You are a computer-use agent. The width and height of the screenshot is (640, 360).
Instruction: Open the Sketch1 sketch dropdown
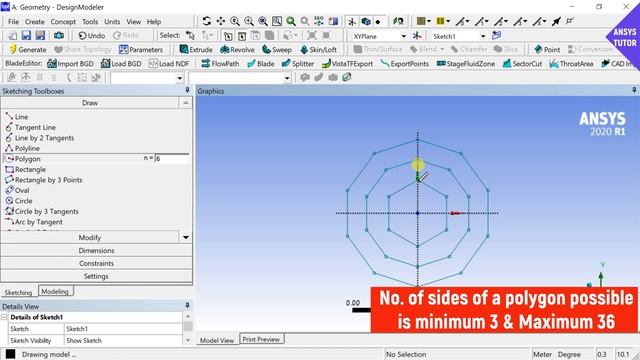tap(483, 36)
